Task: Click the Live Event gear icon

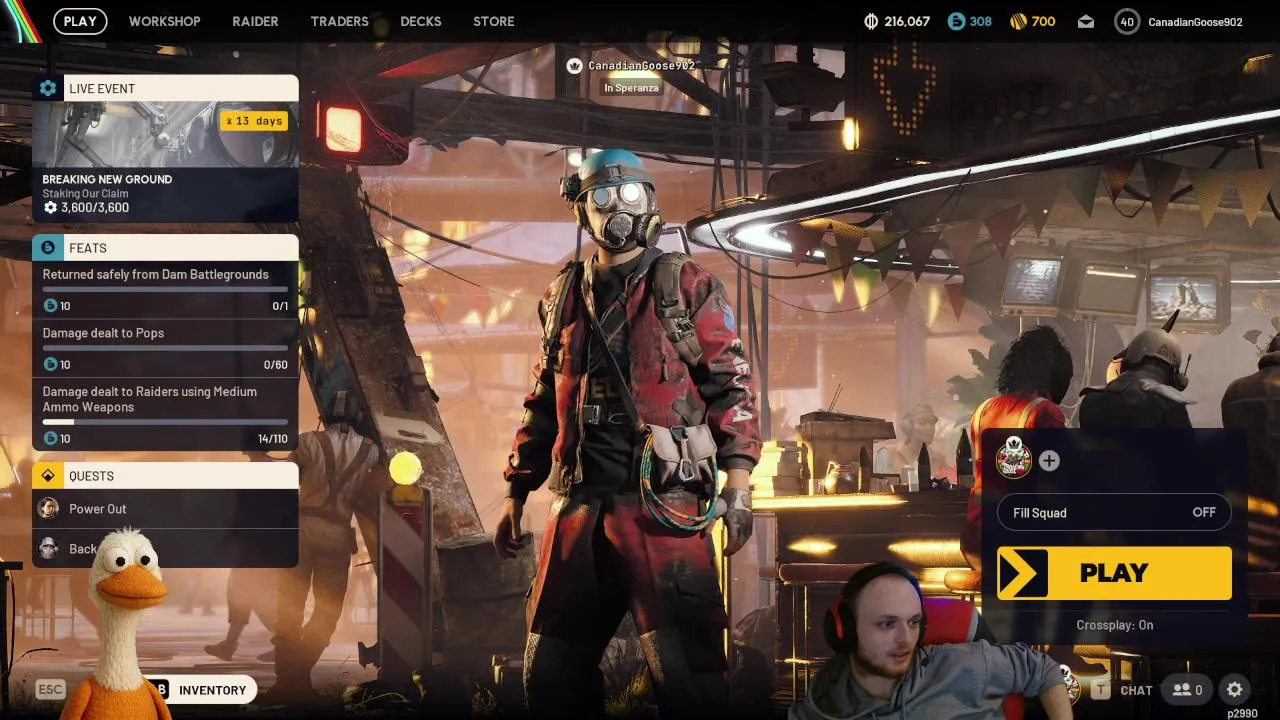Action: tap(48, 88)
